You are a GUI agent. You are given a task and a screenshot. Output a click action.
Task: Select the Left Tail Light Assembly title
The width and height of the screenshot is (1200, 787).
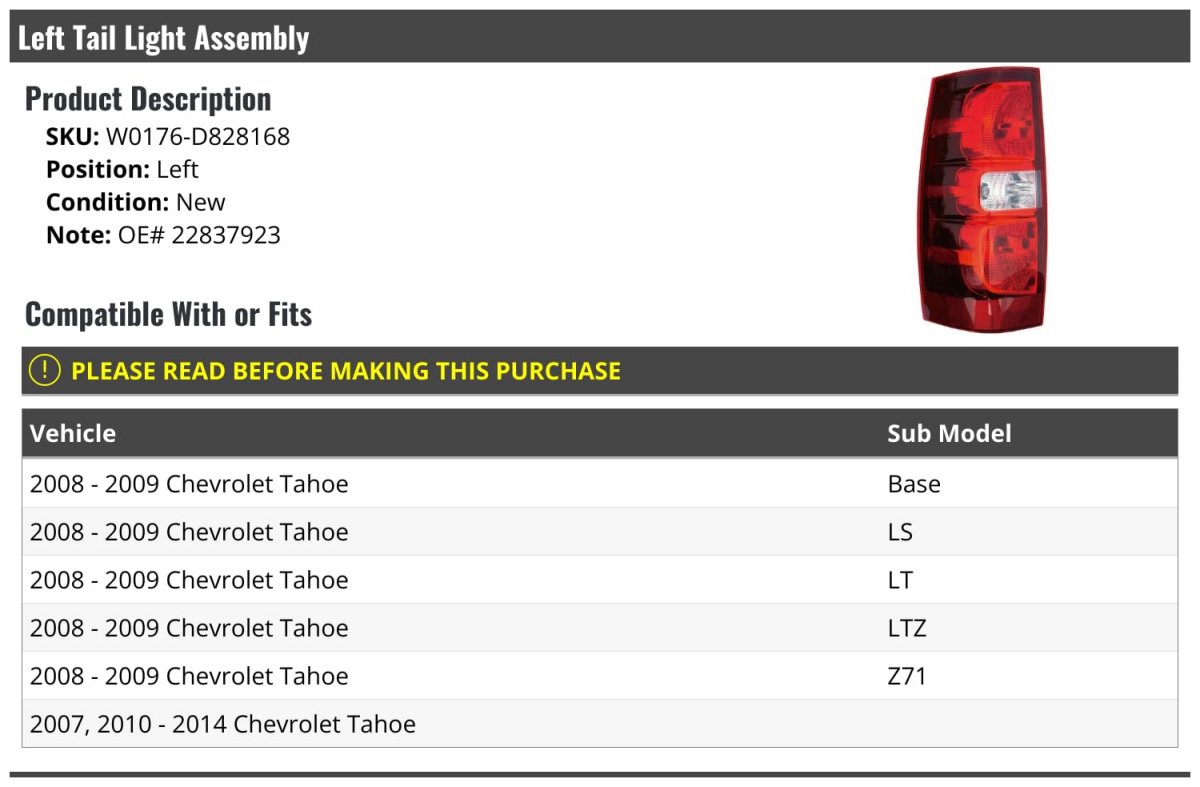[164, 38]
